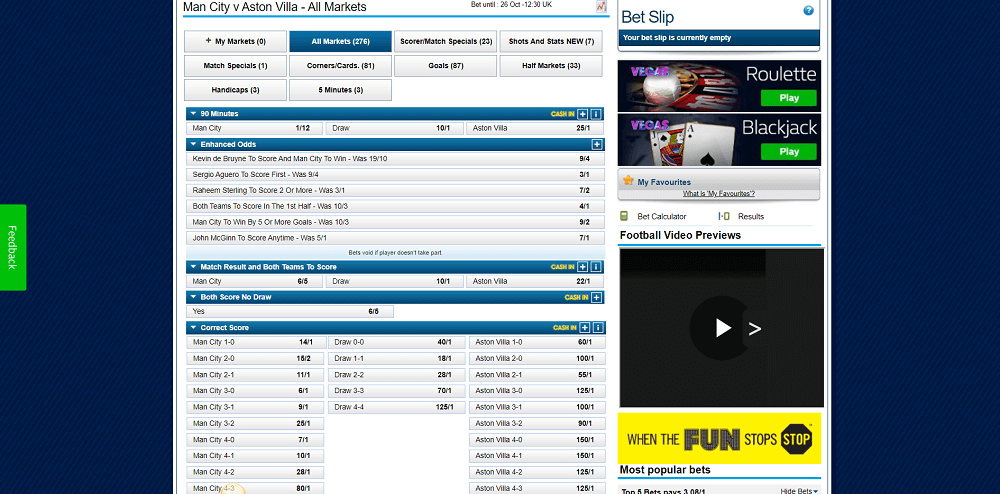Screen dimensions: 1000x494
Task: Collapse Both Score No Draw section
Action: point(193,297)
